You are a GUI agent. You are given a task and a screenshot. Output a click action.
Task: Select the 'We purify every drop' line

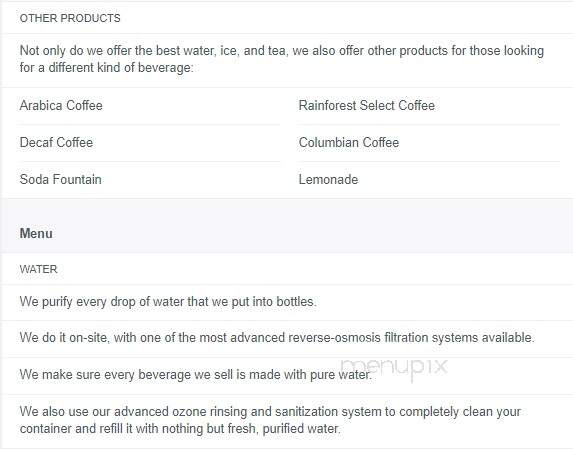168,302
